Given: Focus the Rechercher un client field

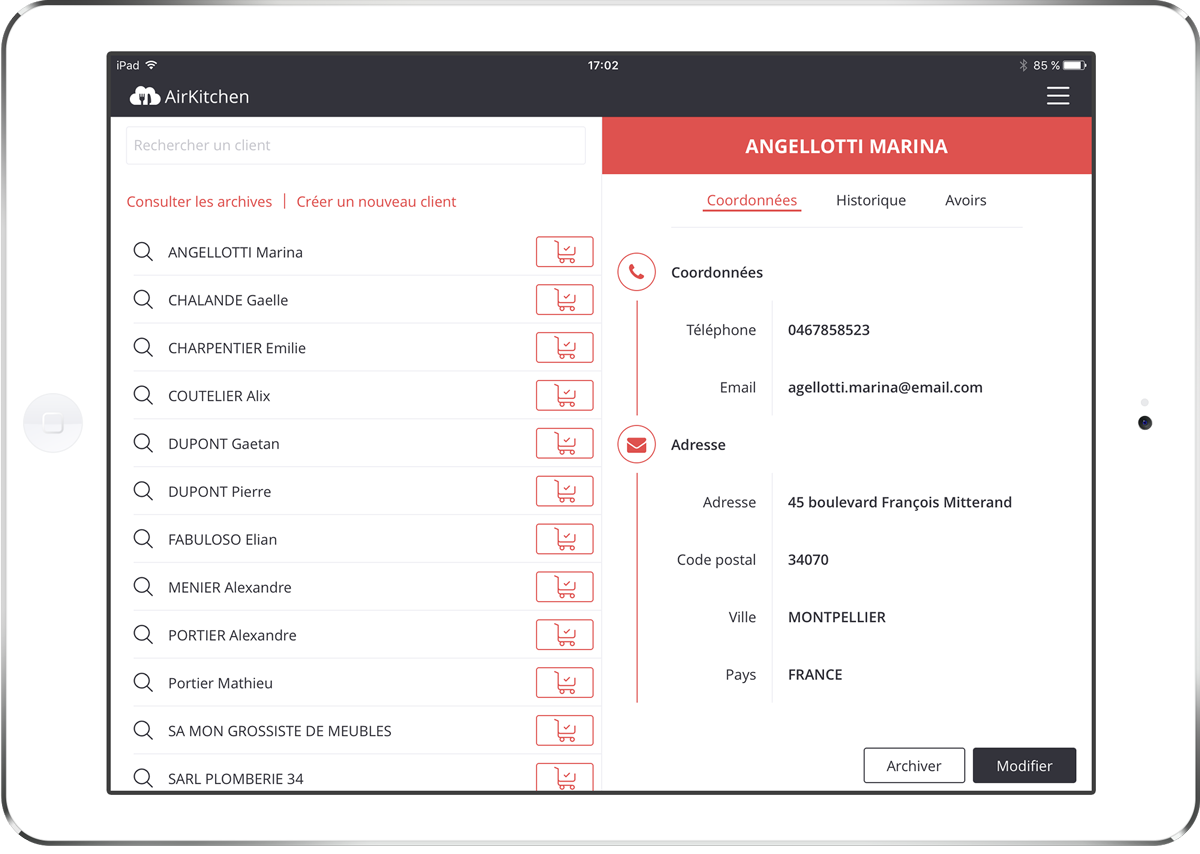Looking at the screenshot, I should (x=356, y=145).
